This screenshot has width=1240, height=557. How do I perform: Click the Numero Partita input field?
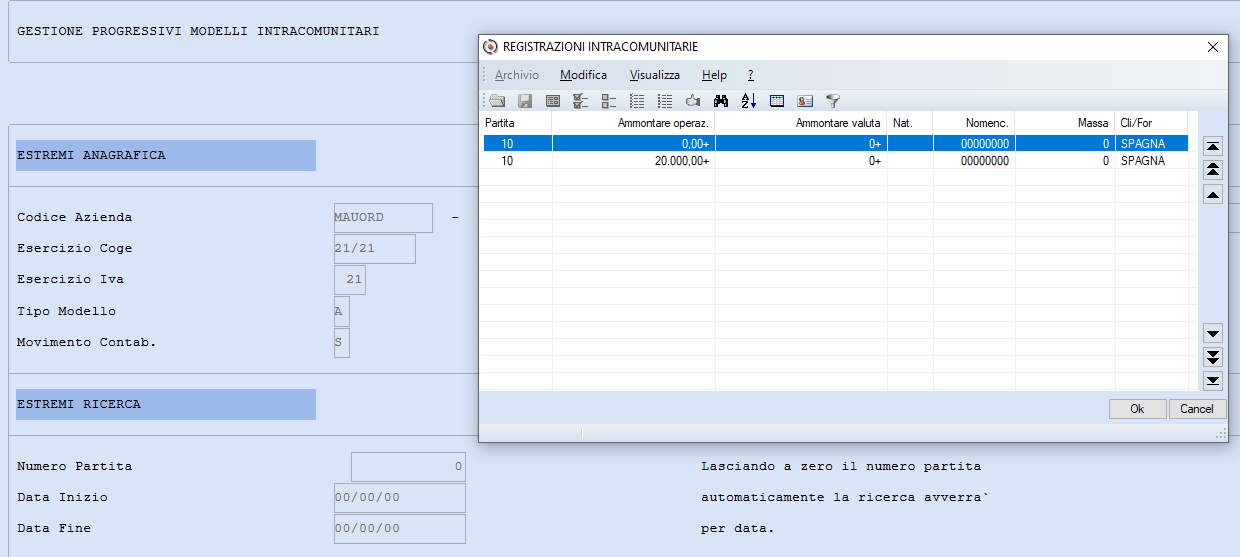pos(408,467)
